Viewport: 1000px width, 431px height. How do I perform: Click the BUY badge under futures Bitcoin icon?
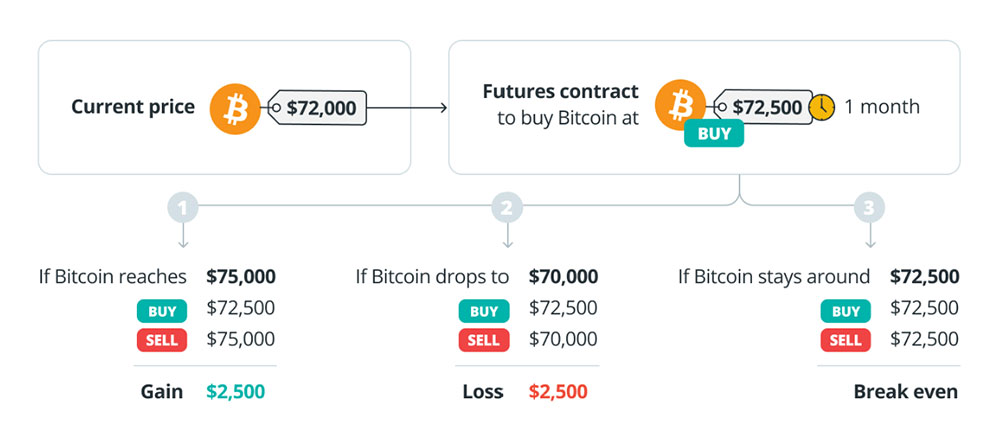713,133
